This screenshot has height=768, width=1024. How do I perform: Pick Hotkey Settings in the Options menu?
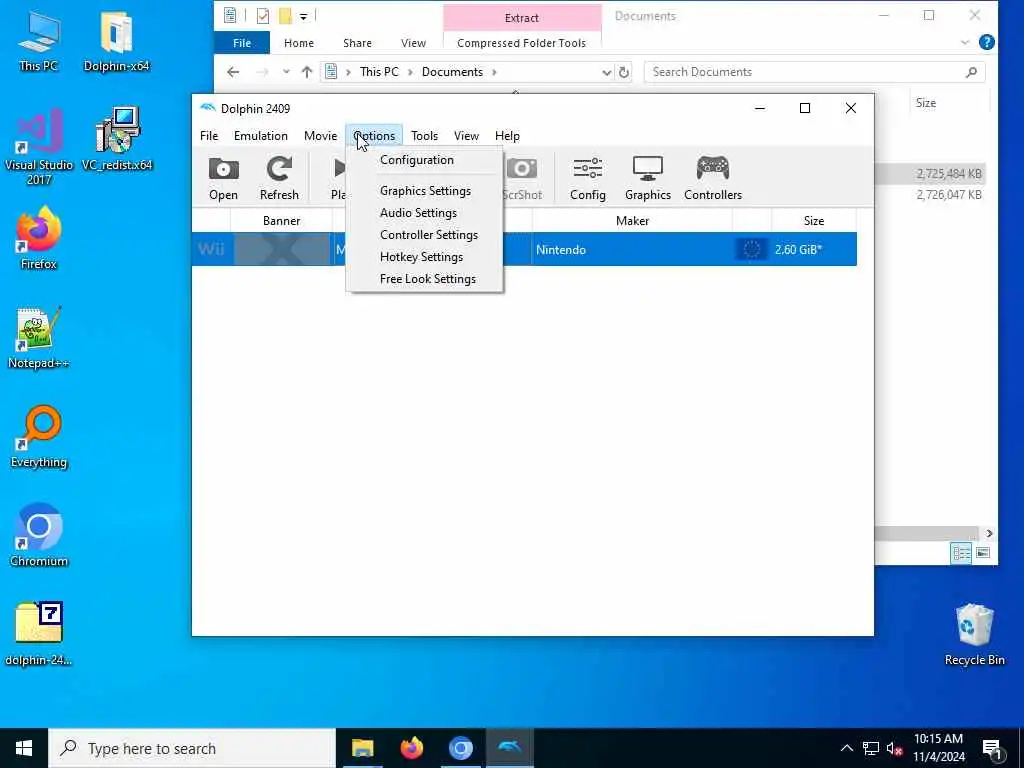tap(421, 257)
